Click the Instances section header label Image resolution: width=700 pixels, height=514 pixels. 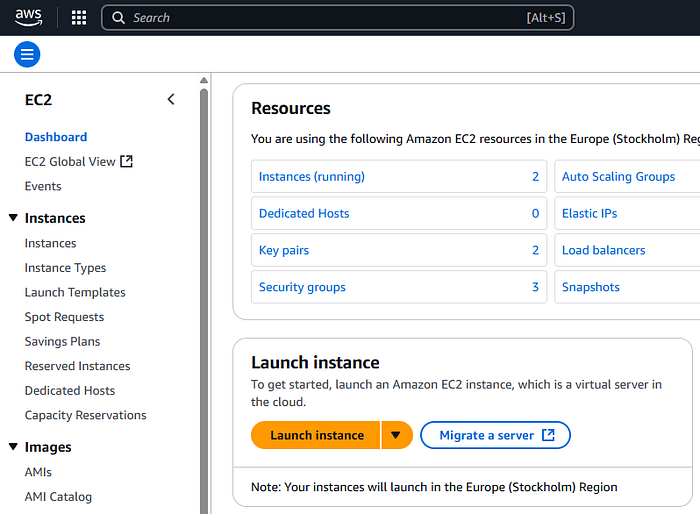(55, 218)
